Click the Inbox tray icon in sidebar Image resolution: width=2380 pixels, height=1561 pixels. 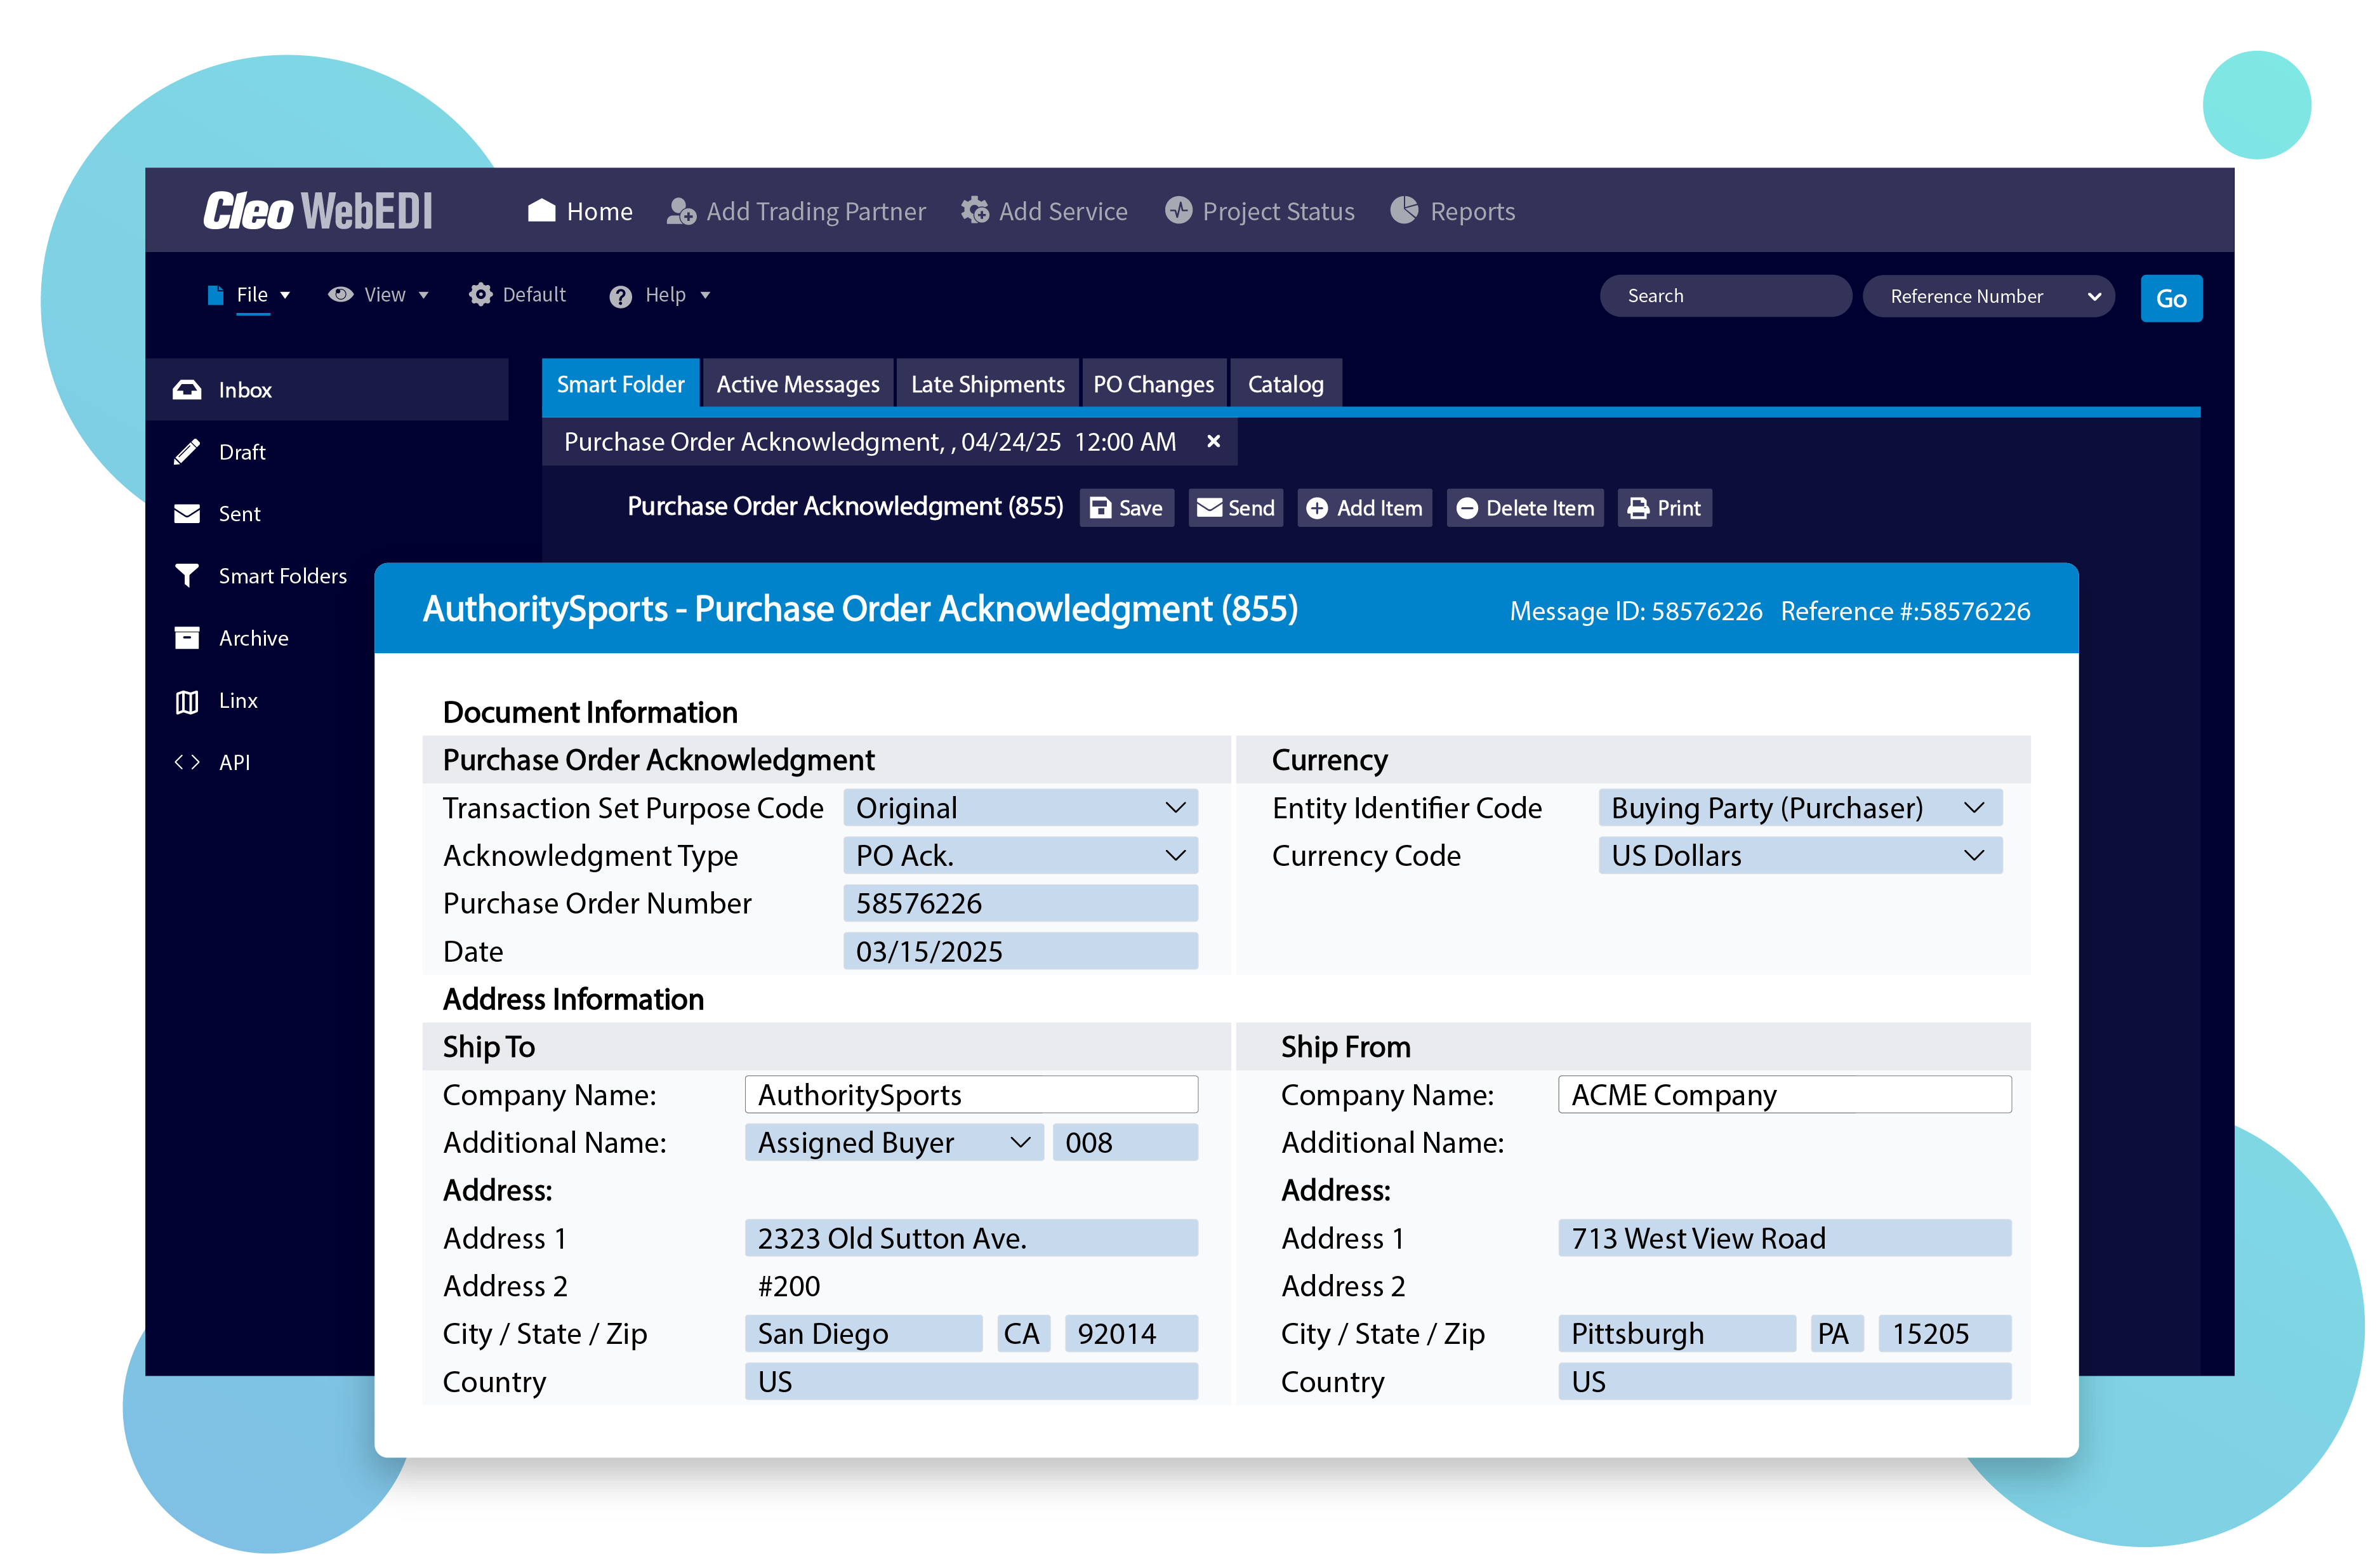pos(187,390)
